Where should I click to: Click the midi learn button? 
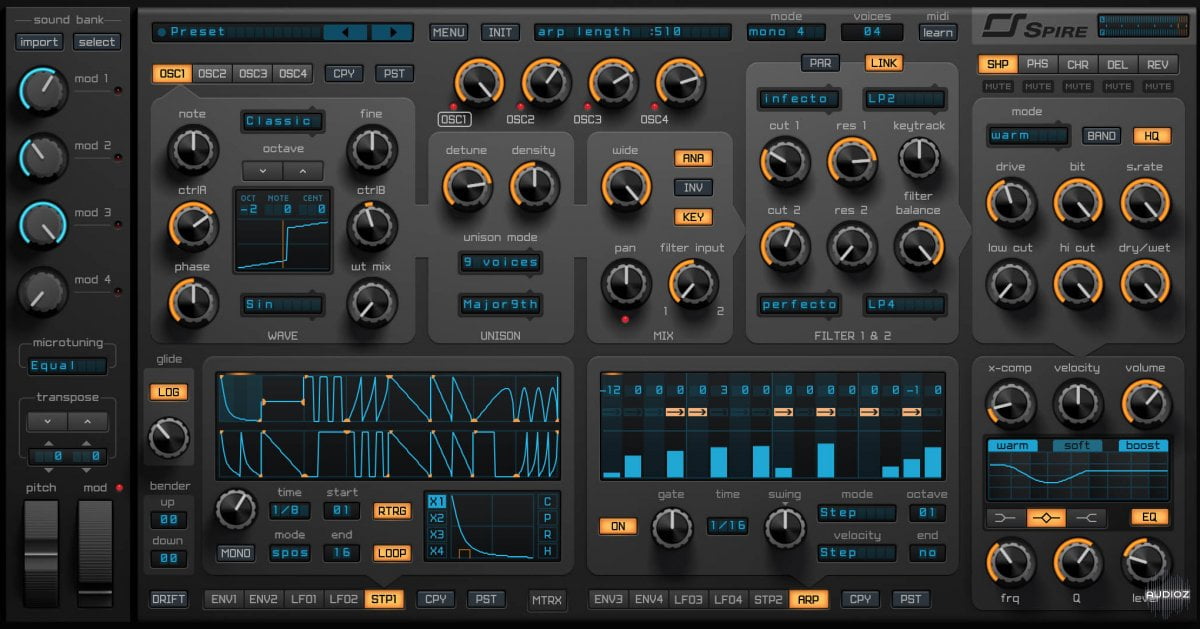pyautogui.click(x=937, y=32)
